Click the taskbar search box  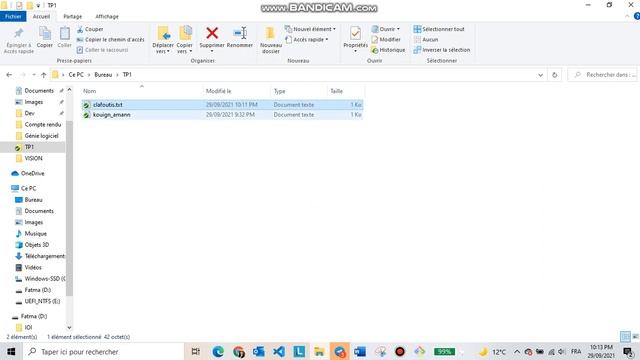(x=102, y=351)
